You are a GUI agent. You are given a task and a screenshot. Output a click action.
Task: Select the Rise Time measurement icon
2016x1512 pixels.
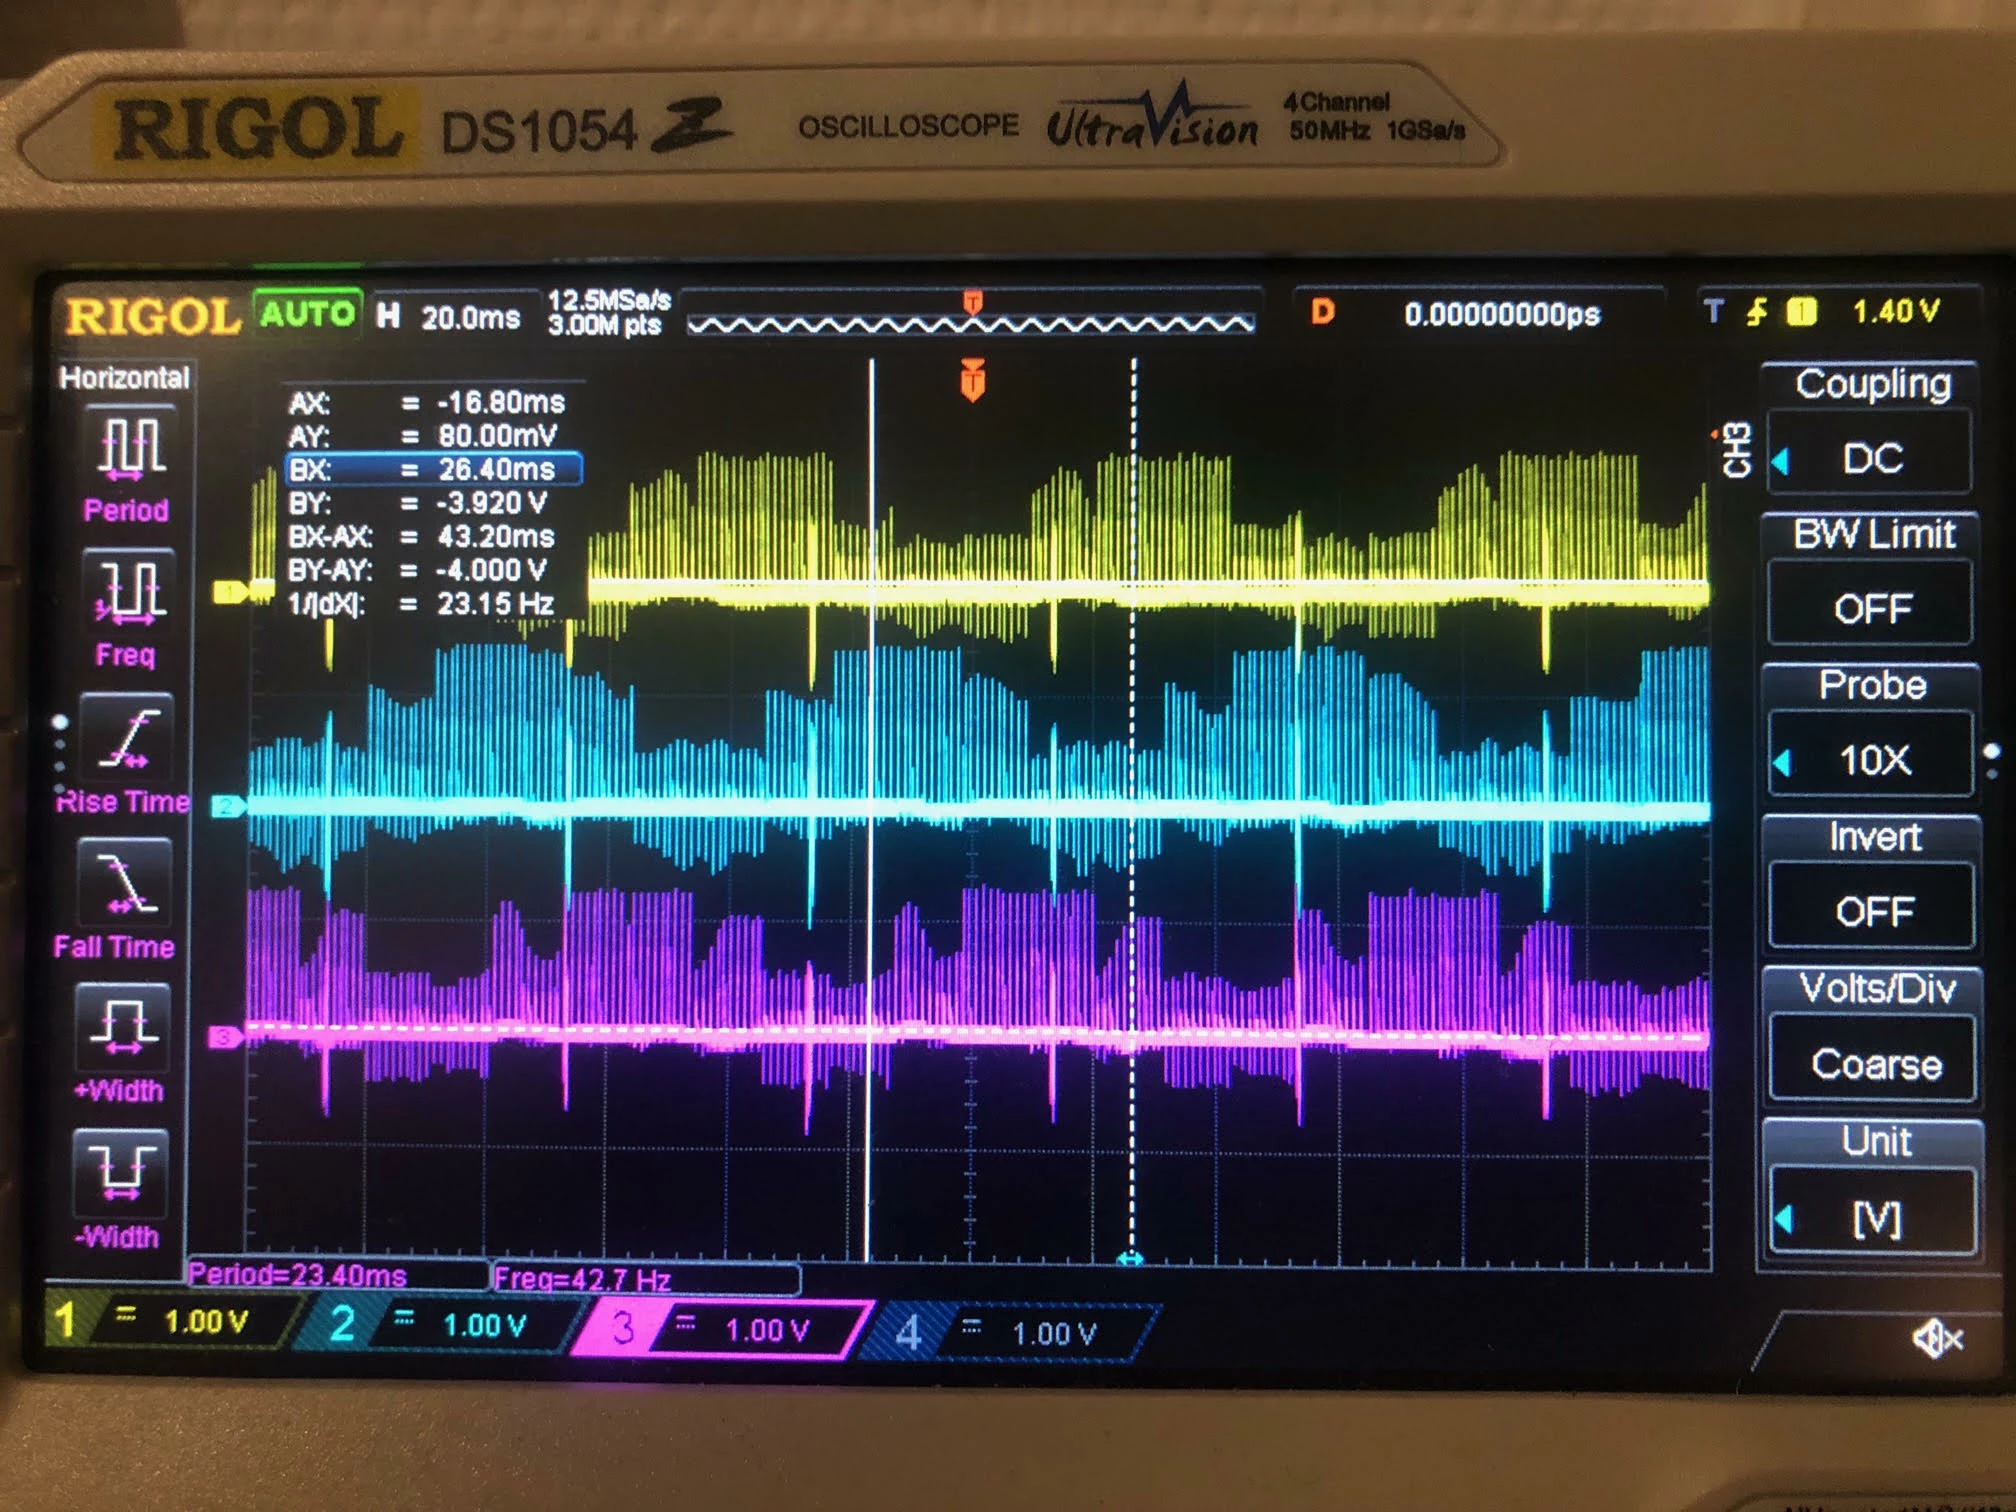tap(127, 738)
